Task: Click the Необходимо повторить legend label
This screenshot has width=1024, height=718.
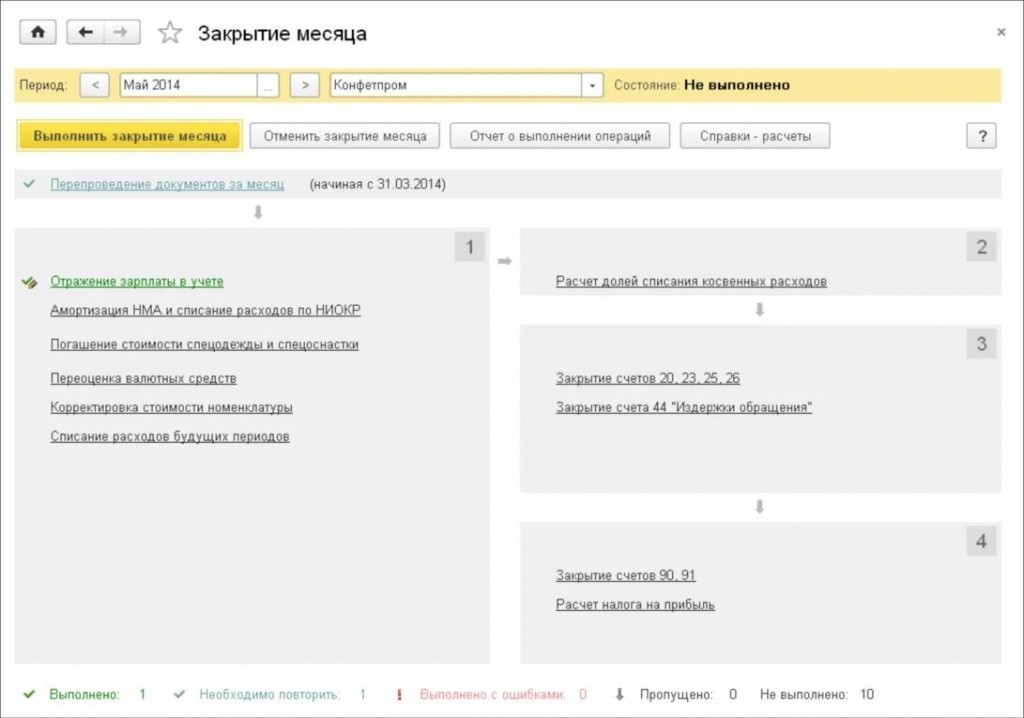Action: [x=270, y=694]
